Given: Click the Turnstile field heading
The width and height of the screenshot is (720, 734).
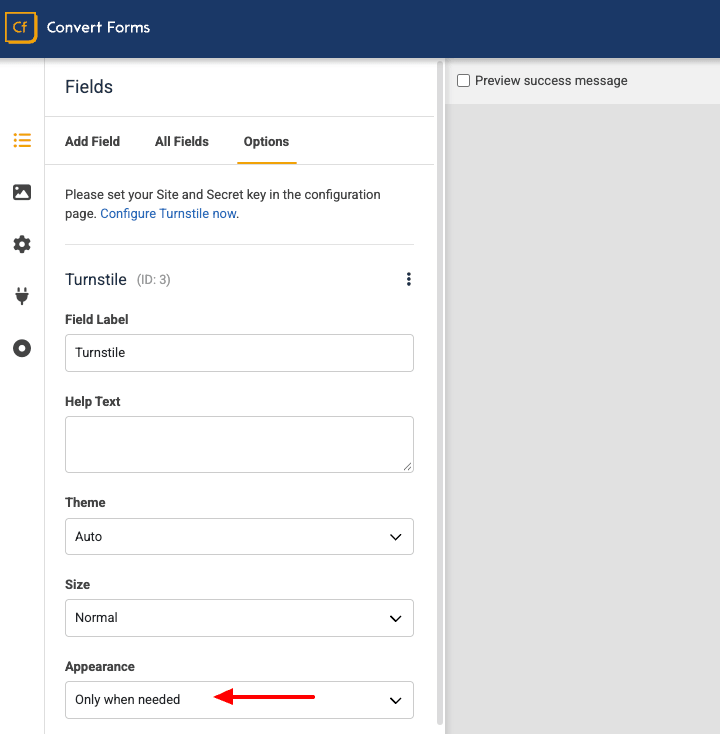Looking at the screenshot, I should click(x=96, y=279).
